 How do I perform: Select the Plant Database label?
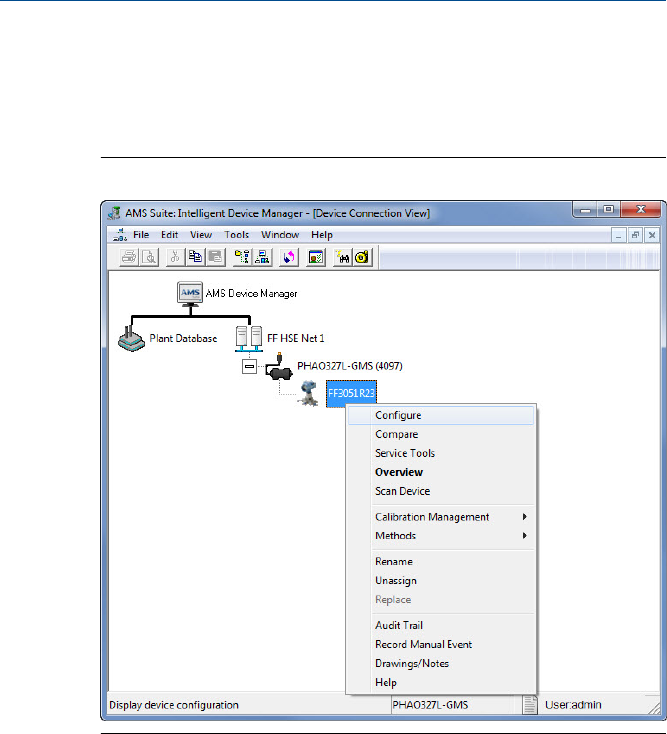183,338
